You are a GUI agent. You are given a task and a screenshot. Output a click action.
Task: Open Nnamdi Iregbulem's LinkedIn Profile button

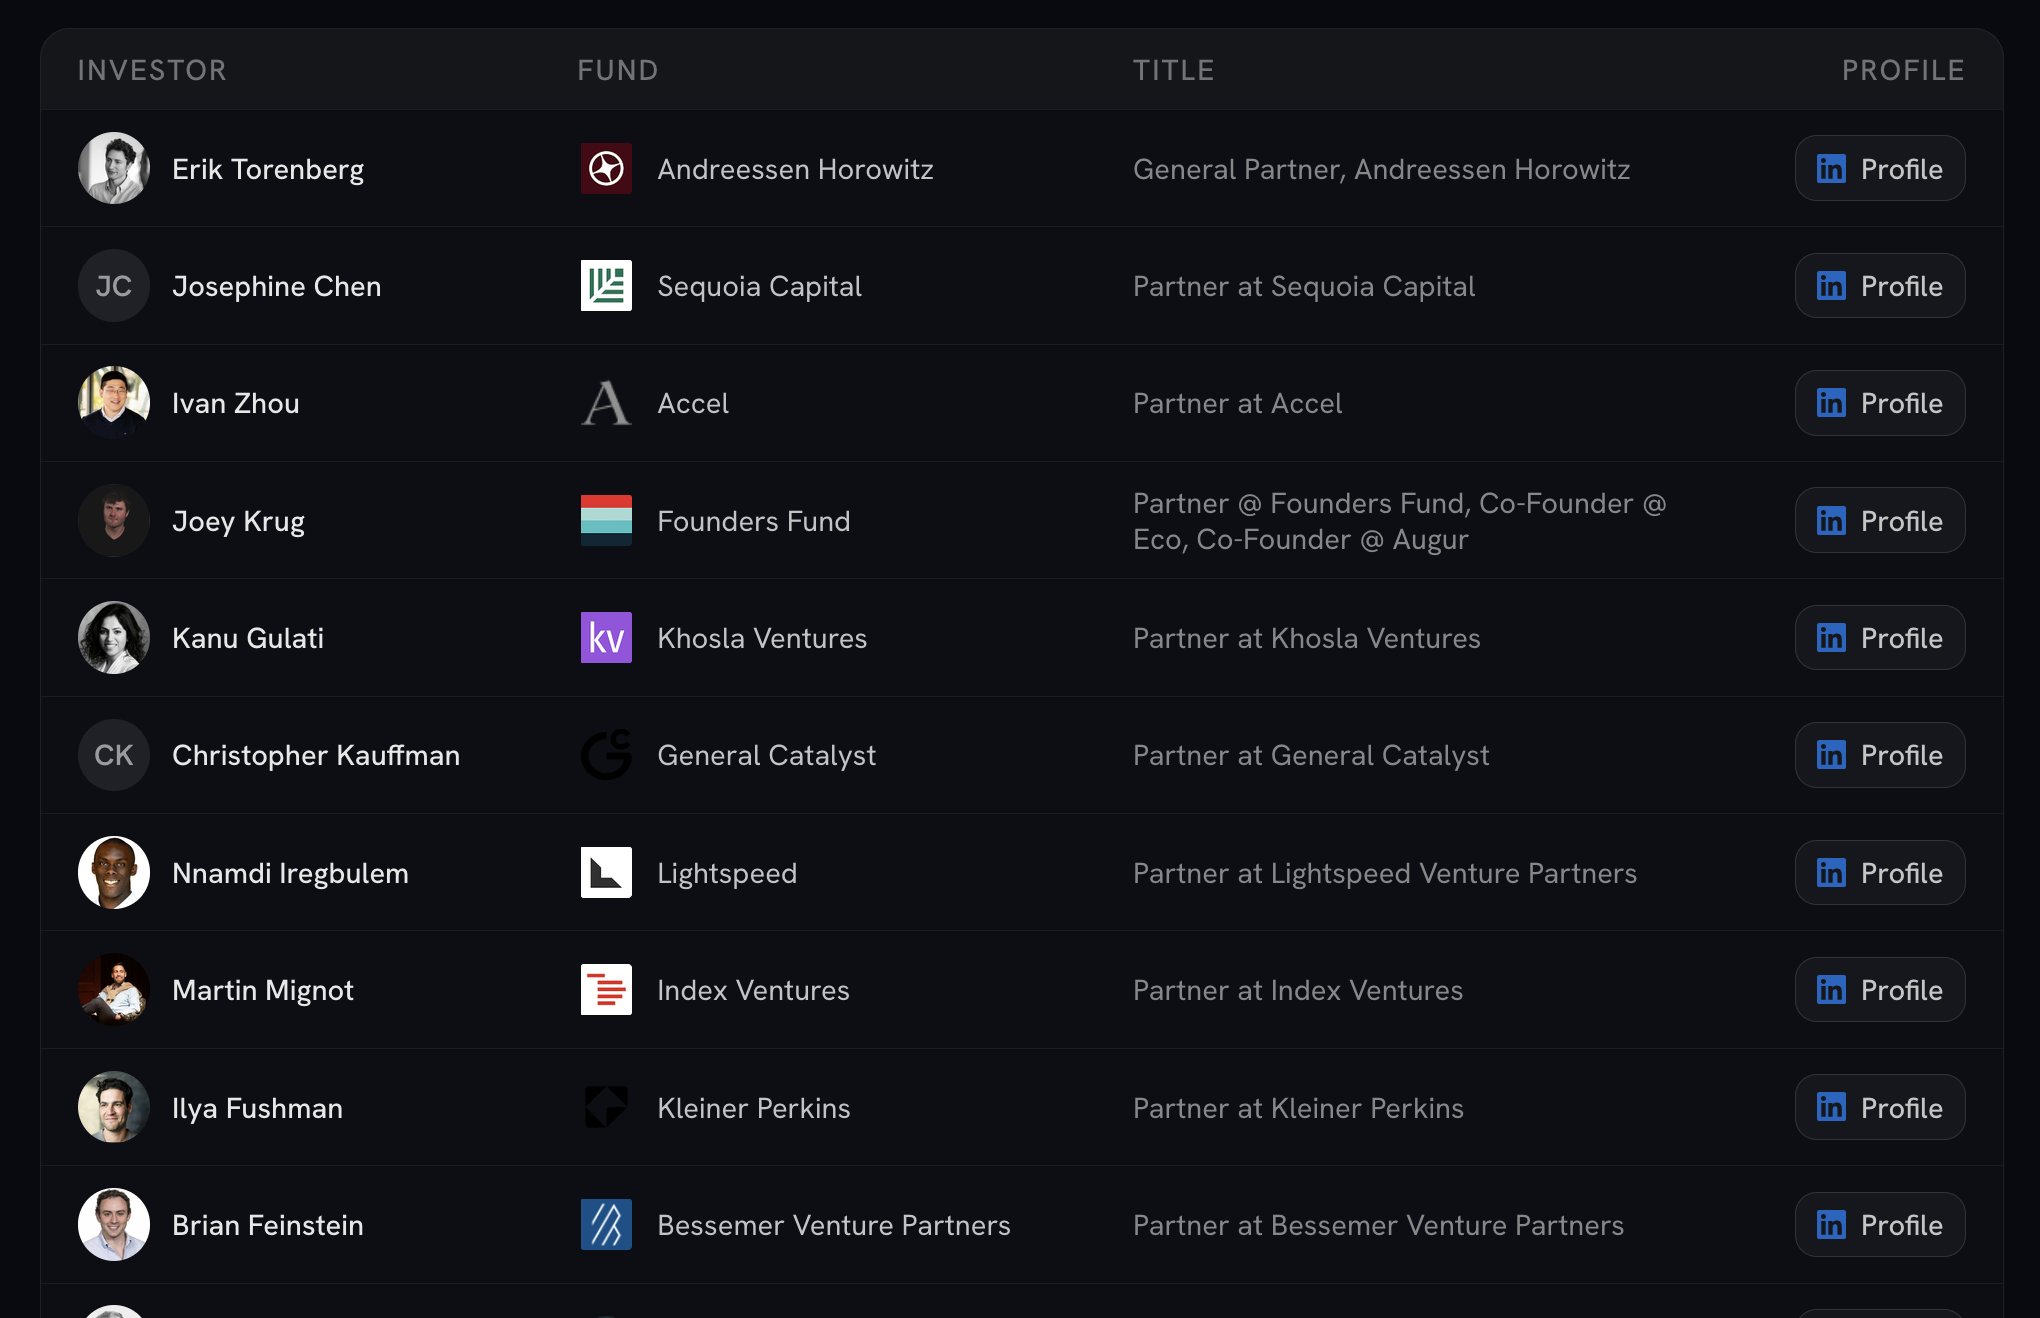coord(1880,873)
